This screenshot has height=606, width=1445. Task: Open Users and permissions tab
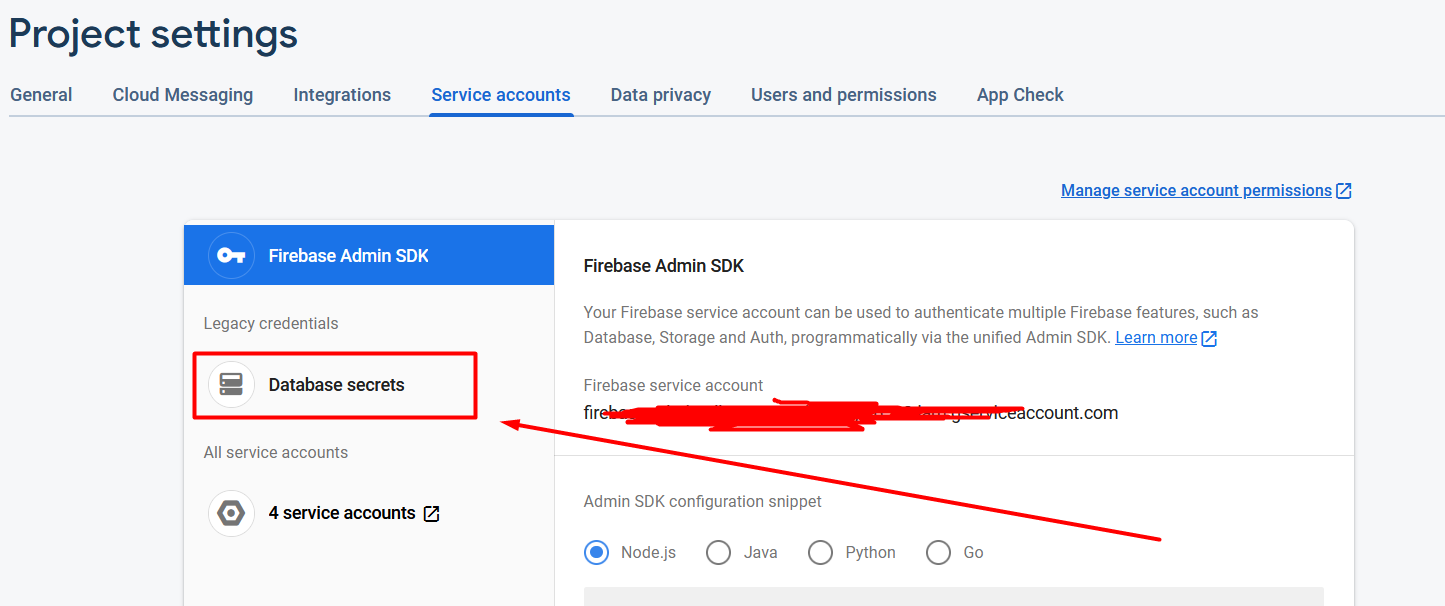(844, 95)
